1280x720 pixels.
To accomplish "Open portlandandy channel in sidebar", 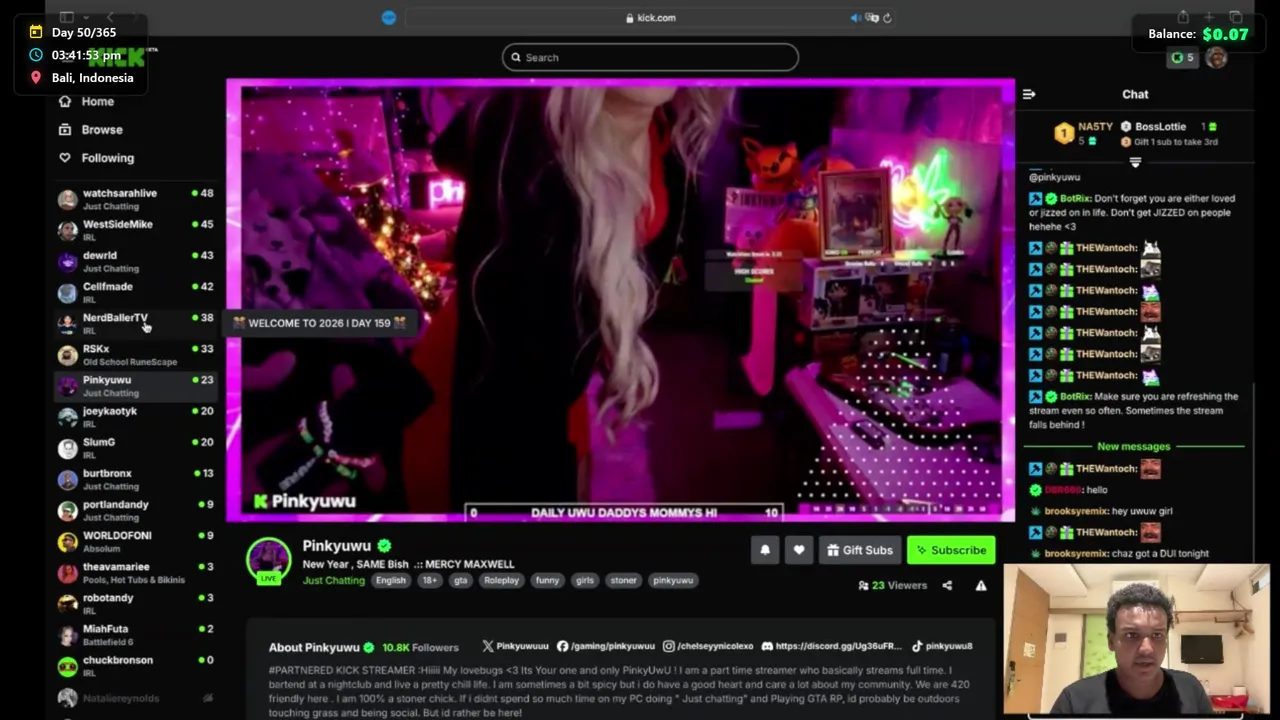I will [x=135, y=510].
